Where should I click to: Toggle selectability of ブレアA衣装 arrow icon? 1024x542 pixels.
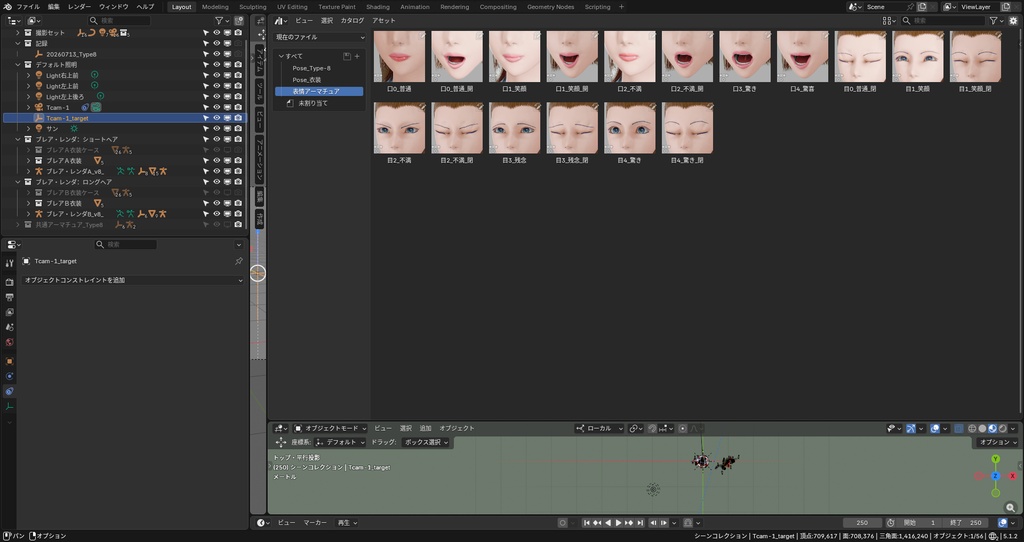[x=206, y=161]
